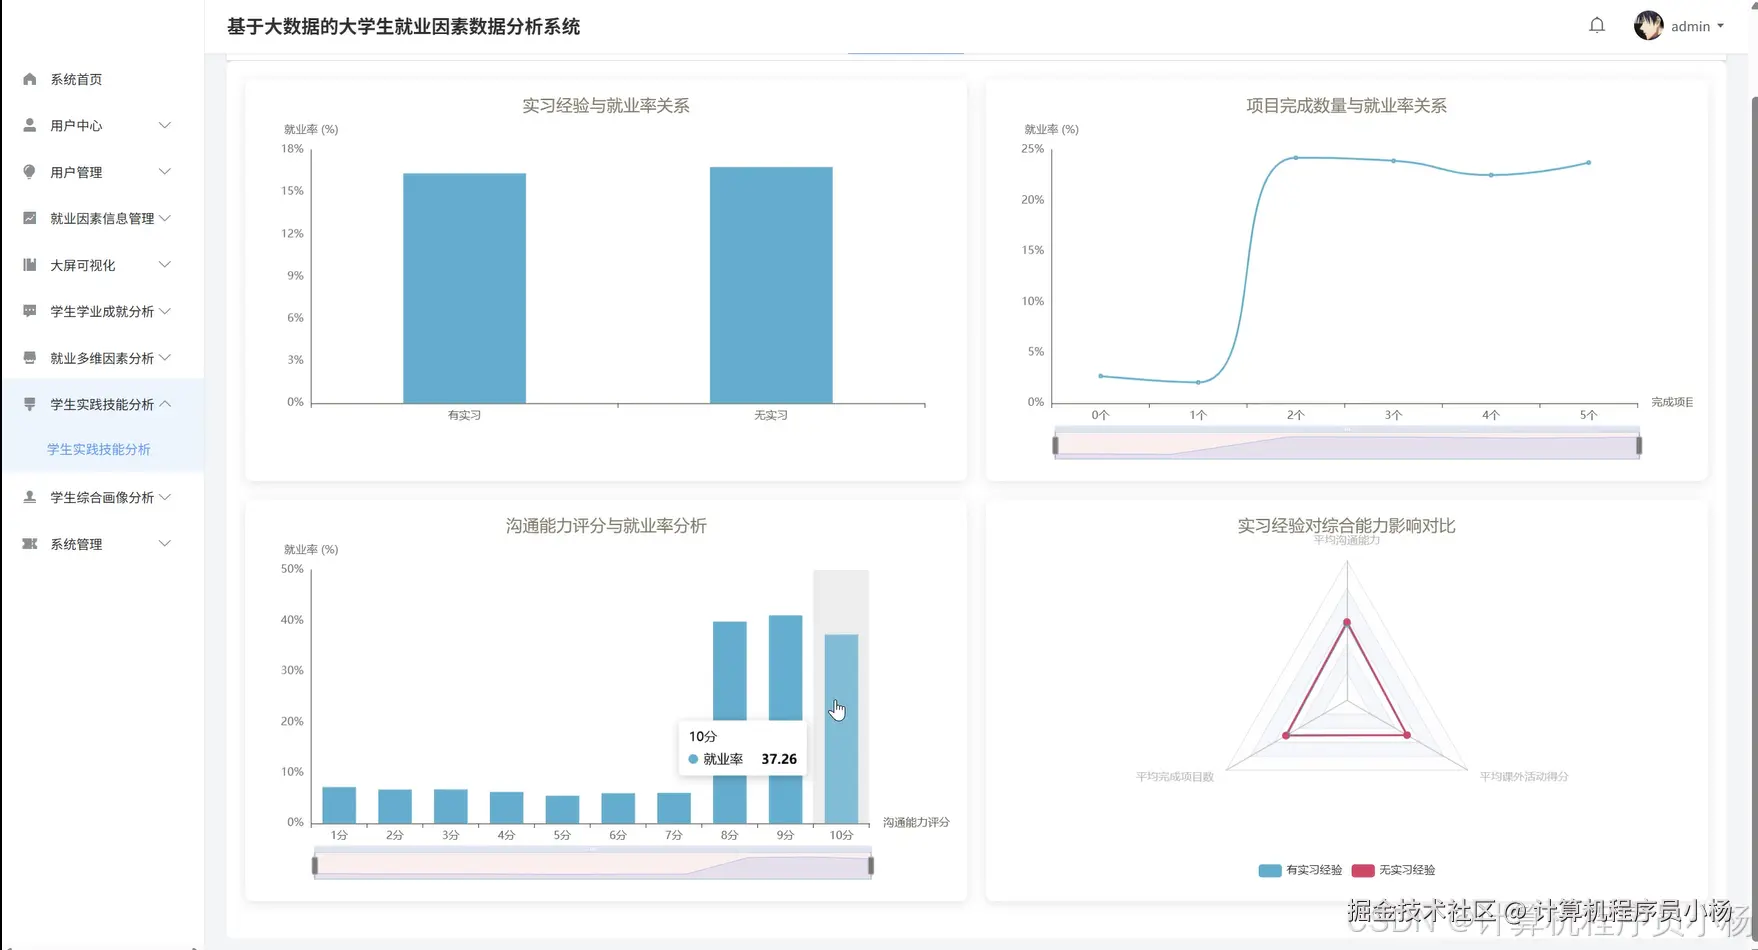Click the home icon beside 系统首页

(30, 79)
